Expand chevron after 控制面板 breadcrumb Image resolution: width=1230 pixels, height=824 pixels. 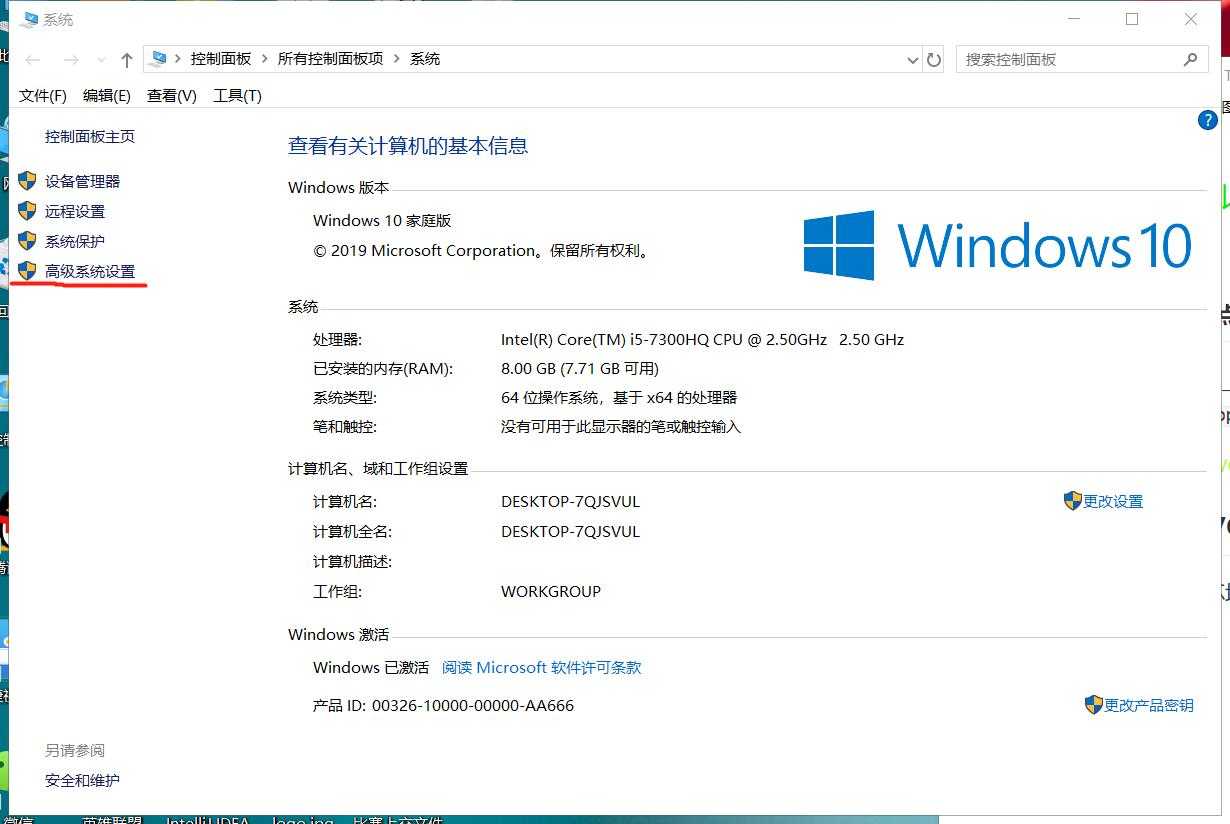click(264, 59)
